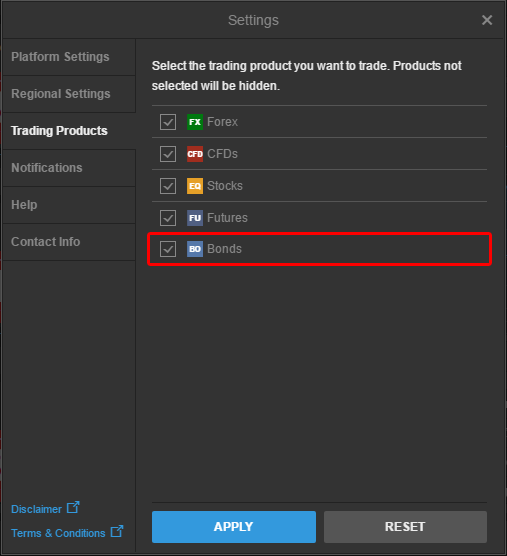The height and width of the screenshot is (556, 507).
Task: Click external-link icon beside Terms & Conditions
Action: (117, 531)
